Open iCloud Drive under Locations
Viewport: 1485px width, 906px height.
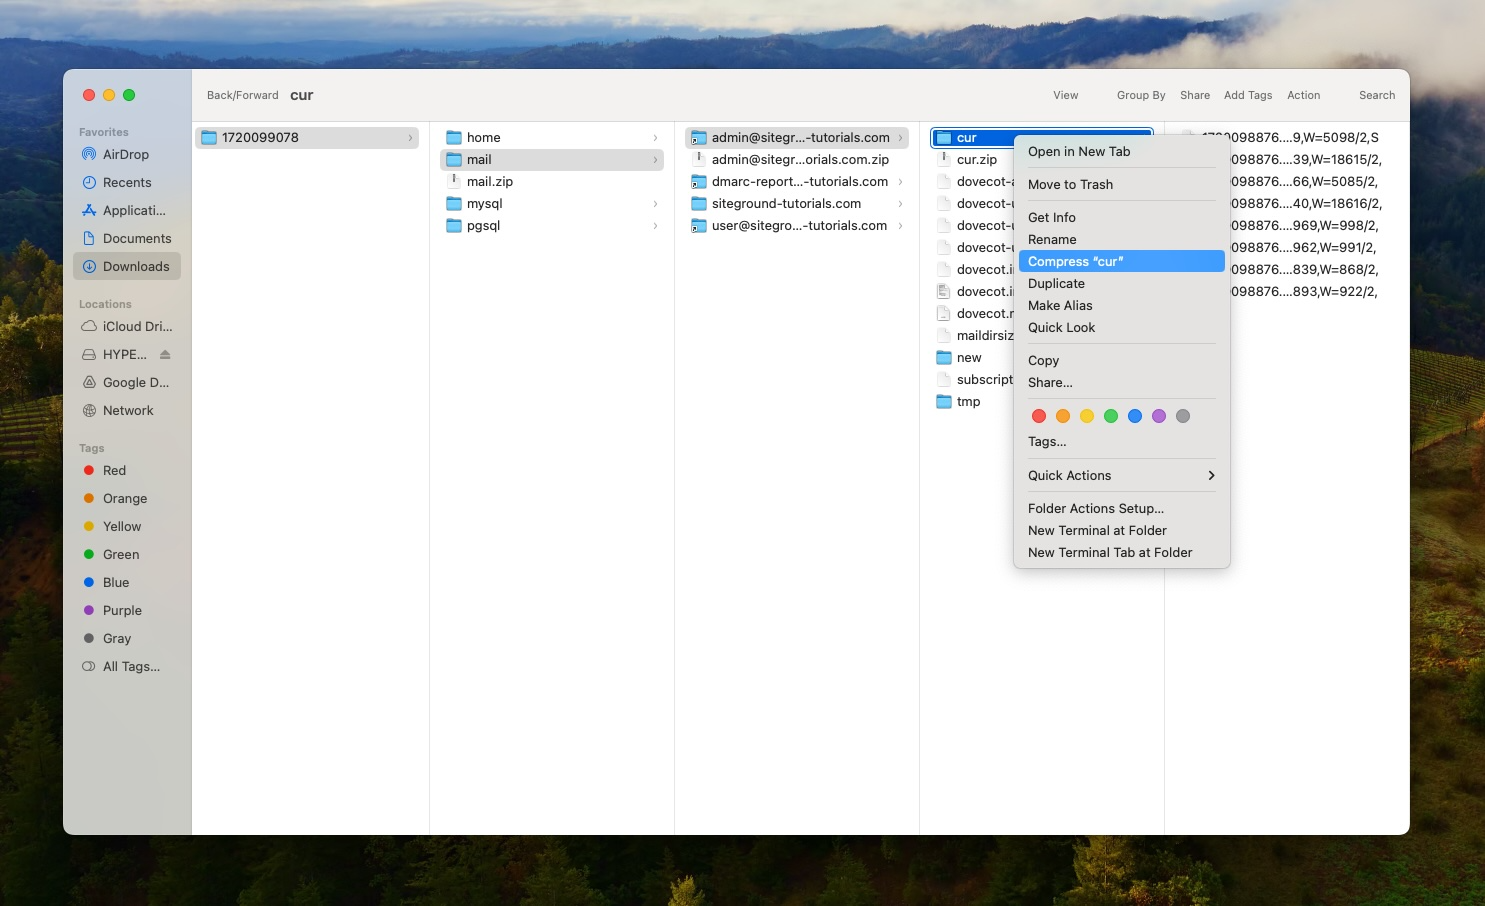pos(136,326)
